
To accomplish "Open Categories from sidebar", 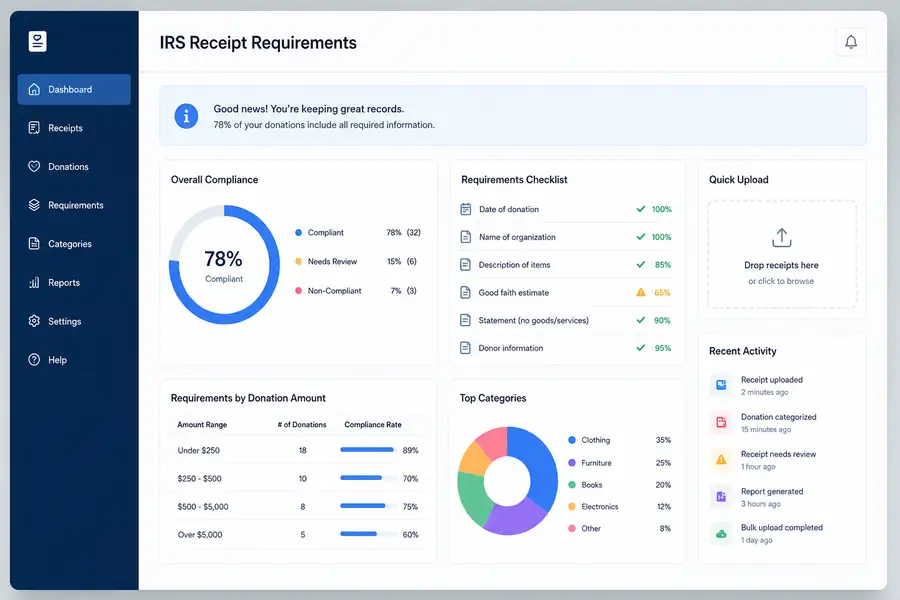I will pyautogui.click(x=70, y=244).
